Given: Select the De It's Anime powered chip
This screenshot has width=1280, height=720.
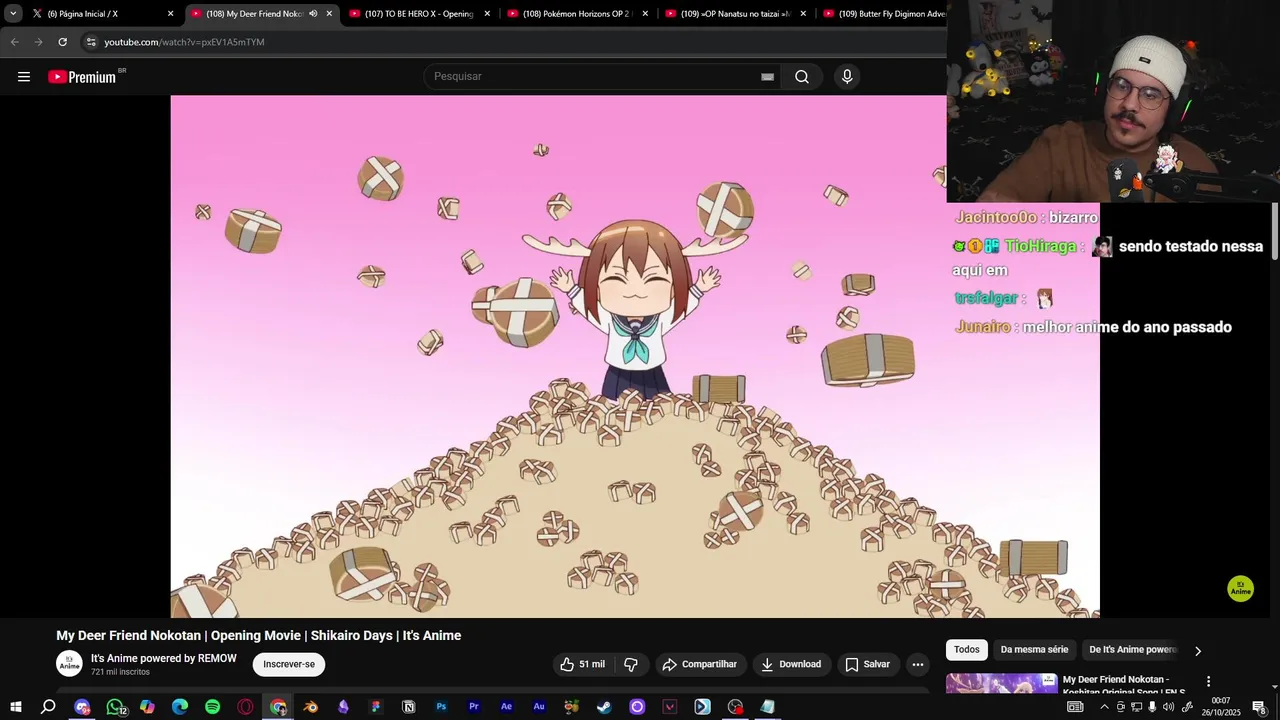Looking at the screenshot, I should 1133,650.
